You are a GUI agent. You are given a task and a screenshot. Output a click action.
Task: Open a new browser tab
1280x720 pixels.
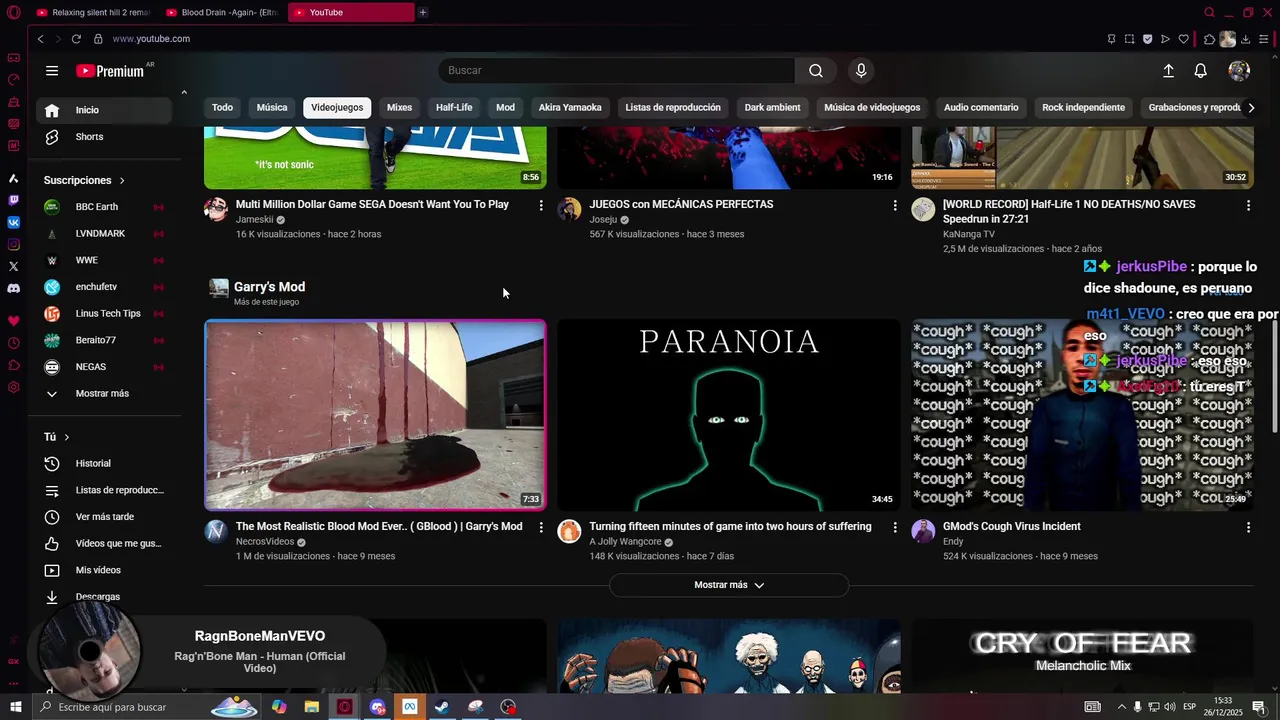(423, 12)
